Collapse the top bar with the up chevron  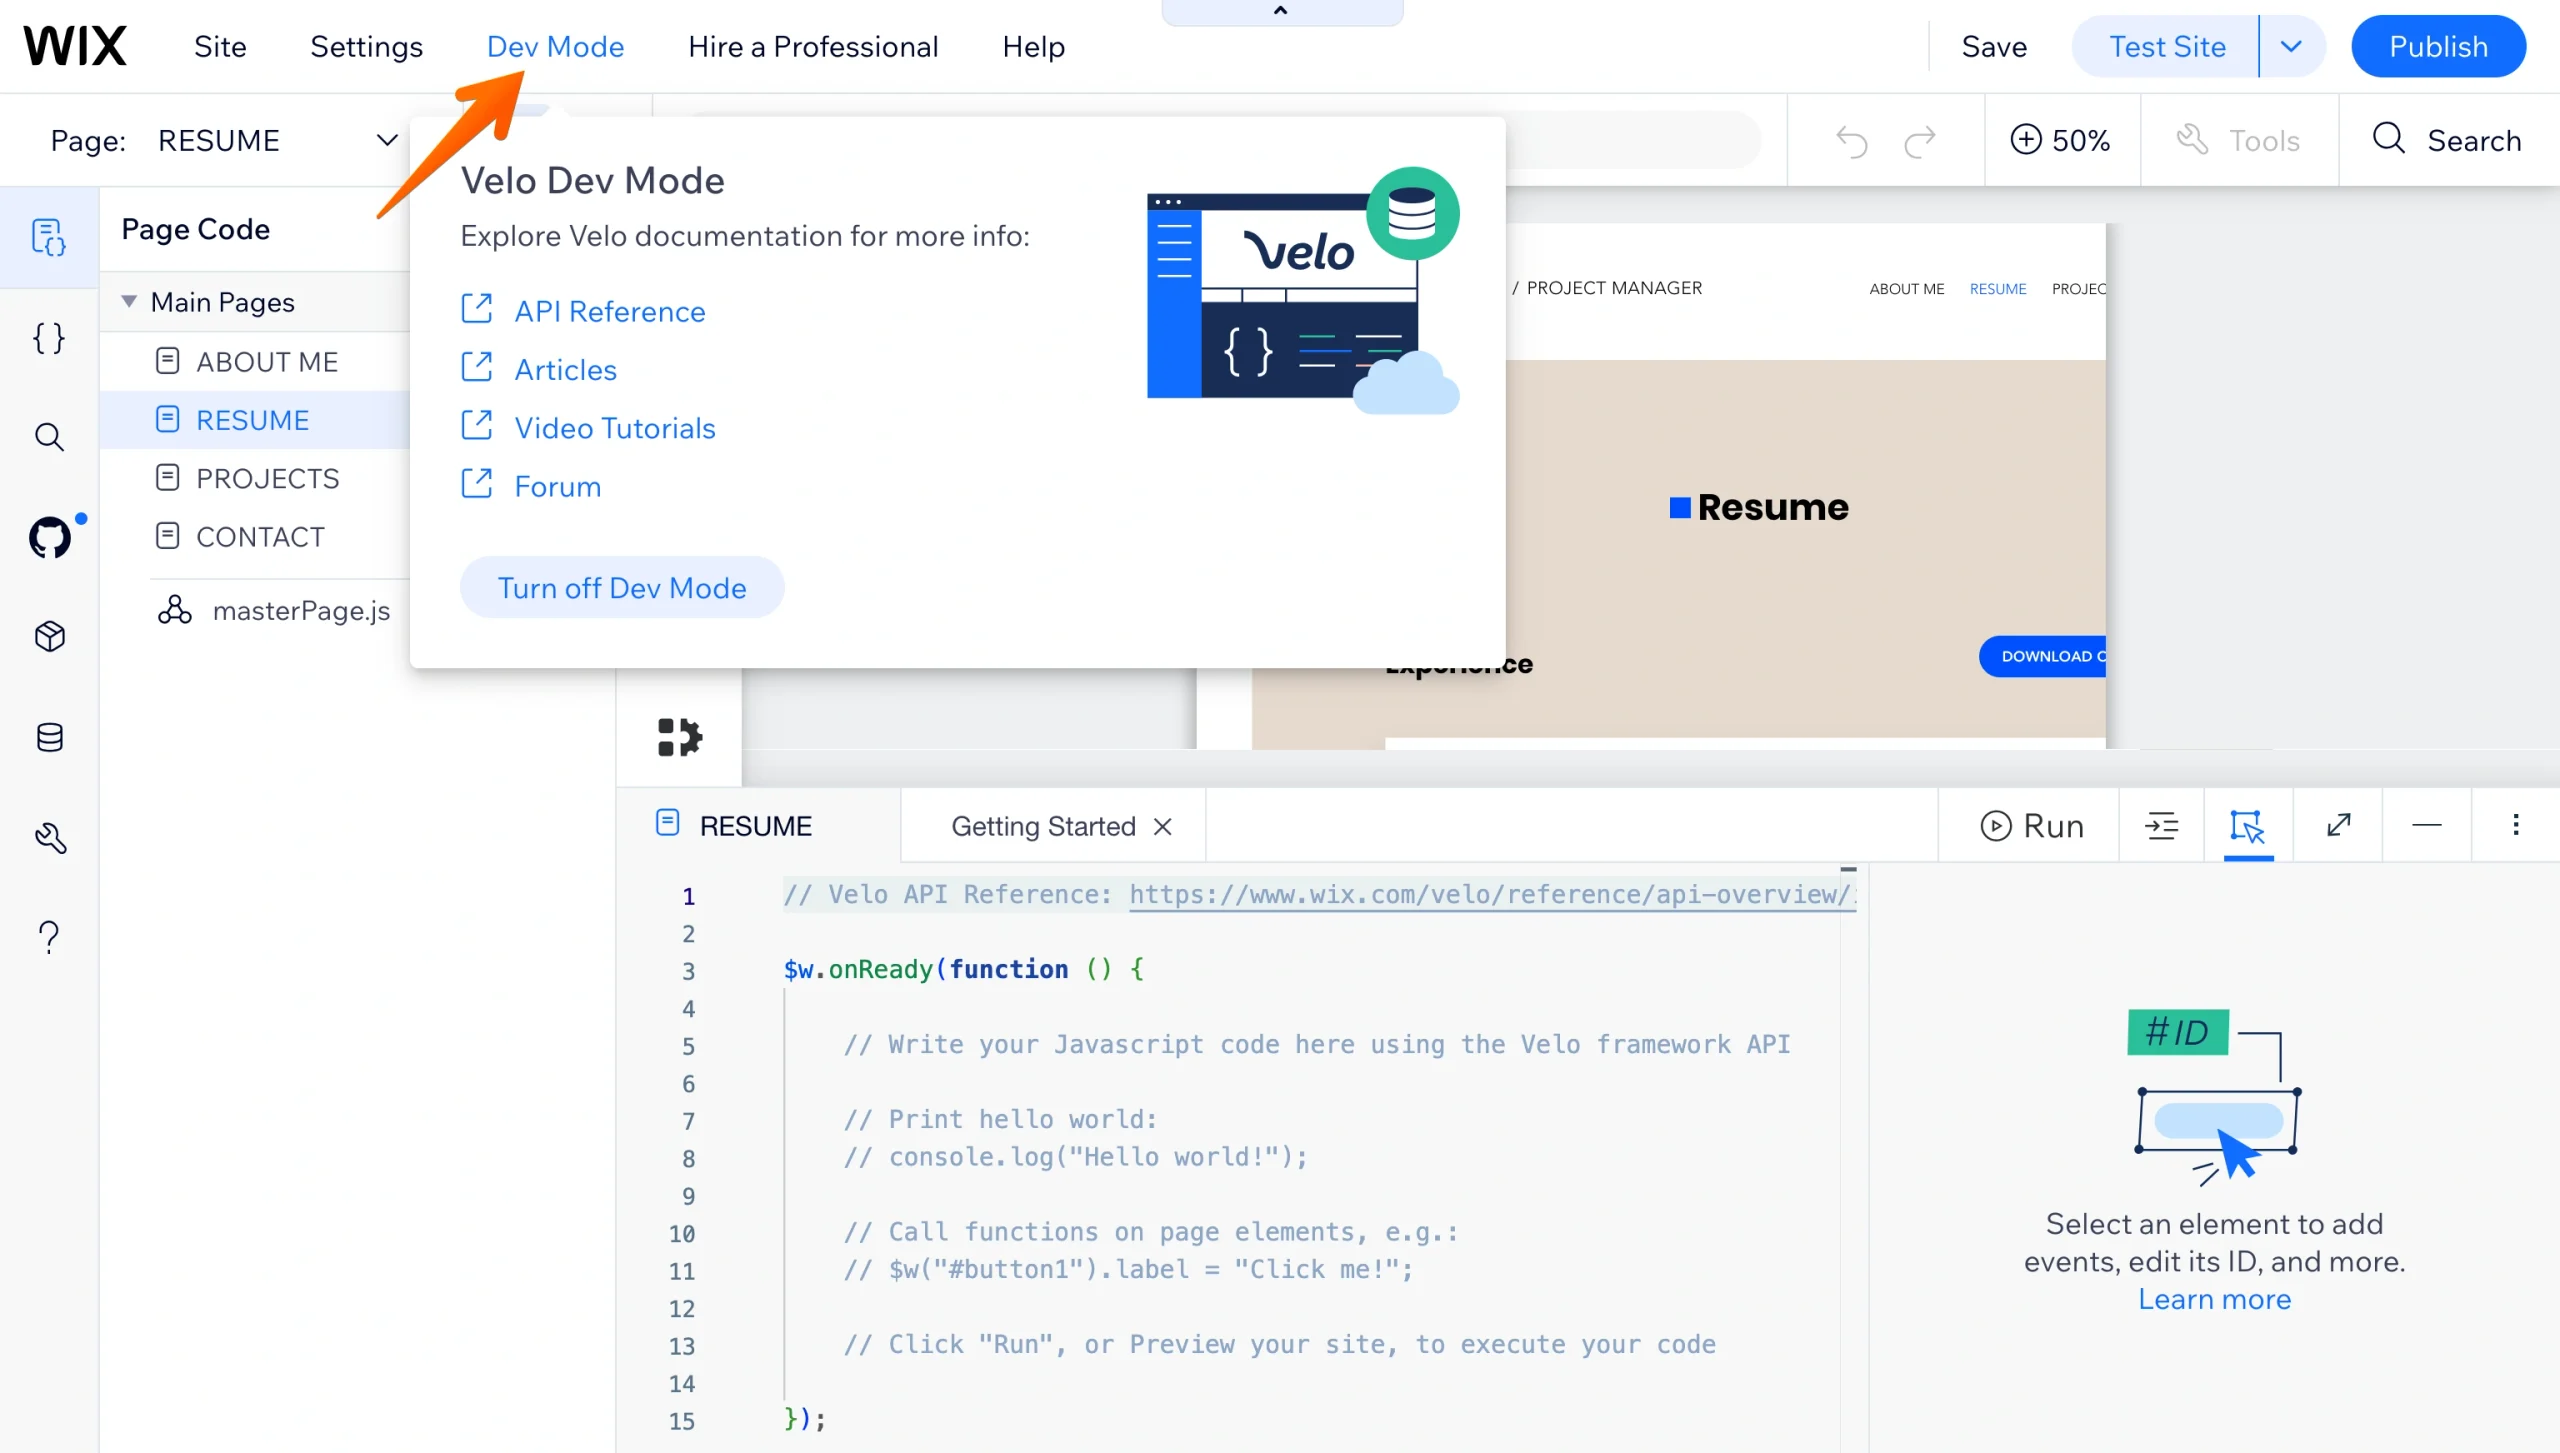1281,11
